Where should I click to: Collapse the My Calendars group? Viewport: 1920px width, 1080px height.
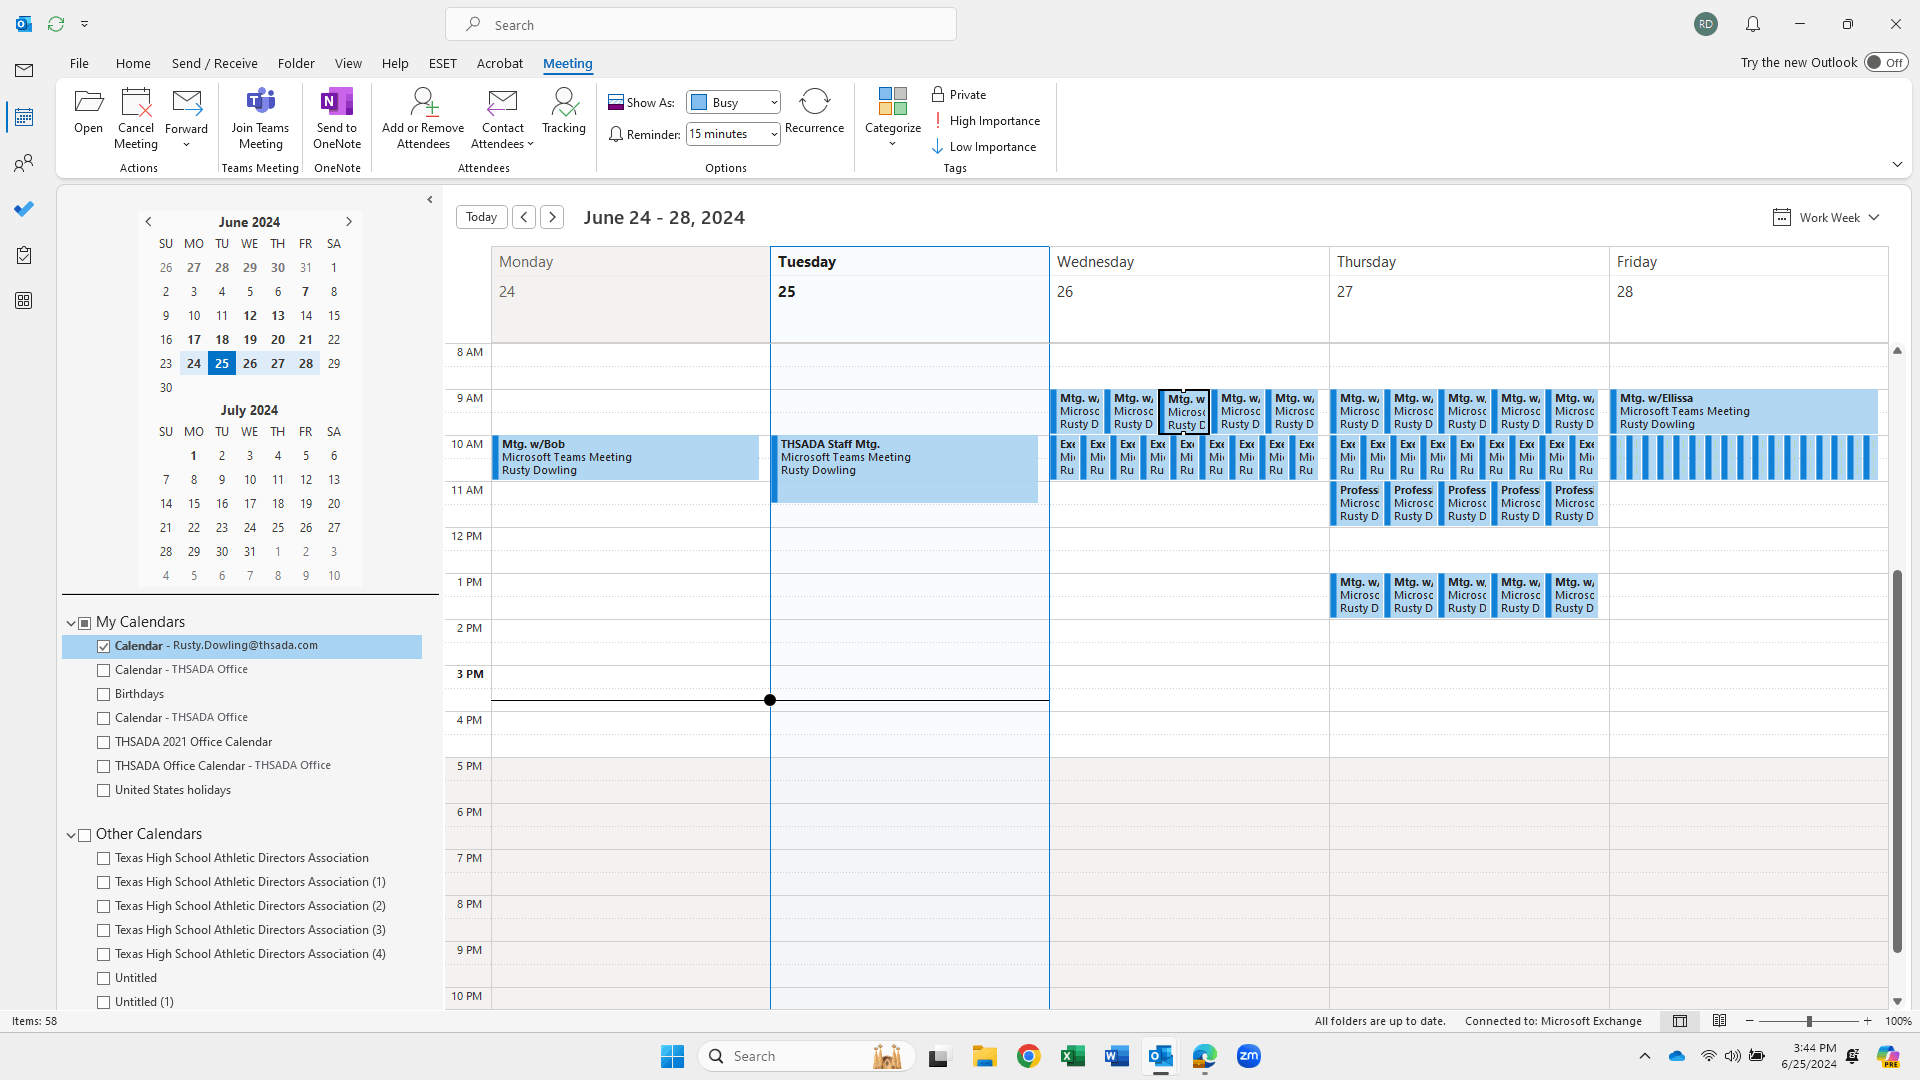[71, 623]
